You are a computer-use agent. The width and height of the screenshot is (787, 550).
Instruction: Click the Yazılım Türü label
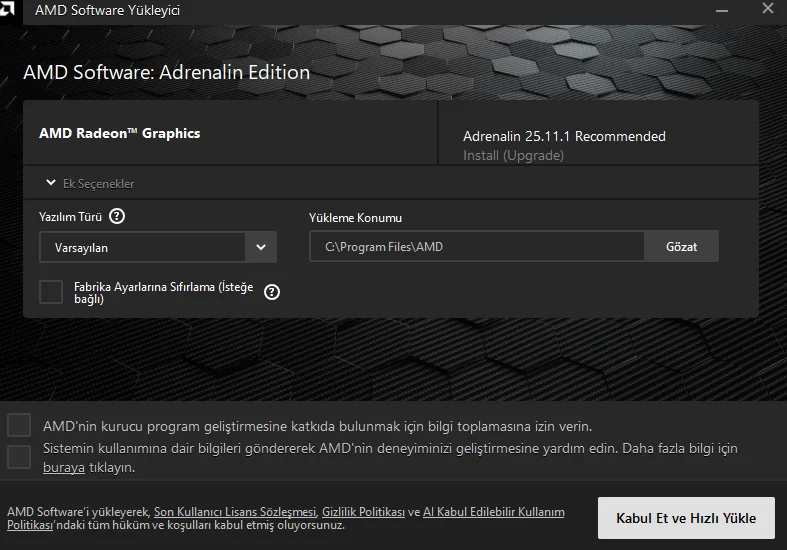point(70,217)
